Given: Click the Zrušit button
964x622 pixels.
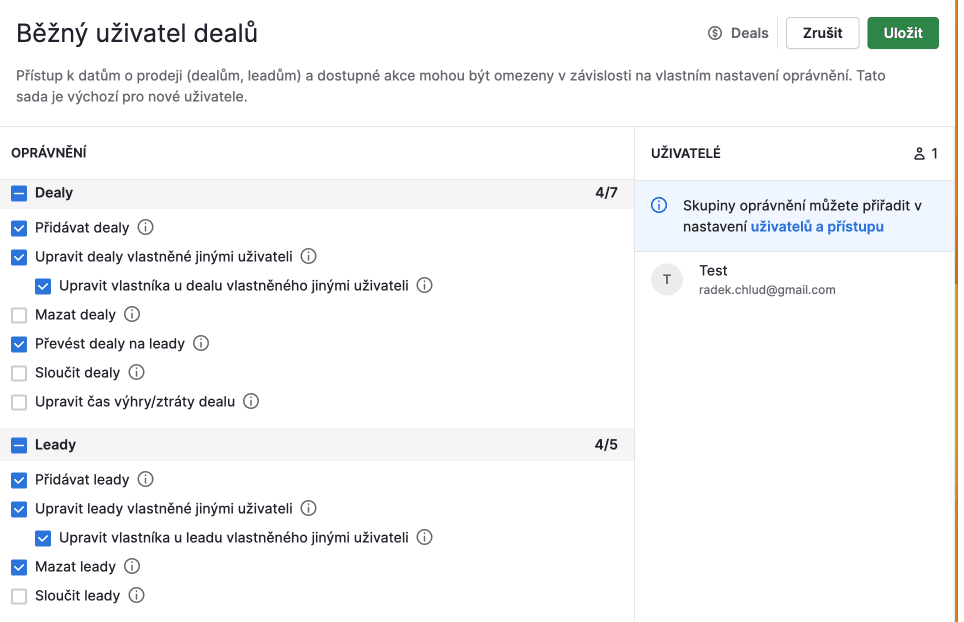Looking at the screenshot, I should (822, 33).
